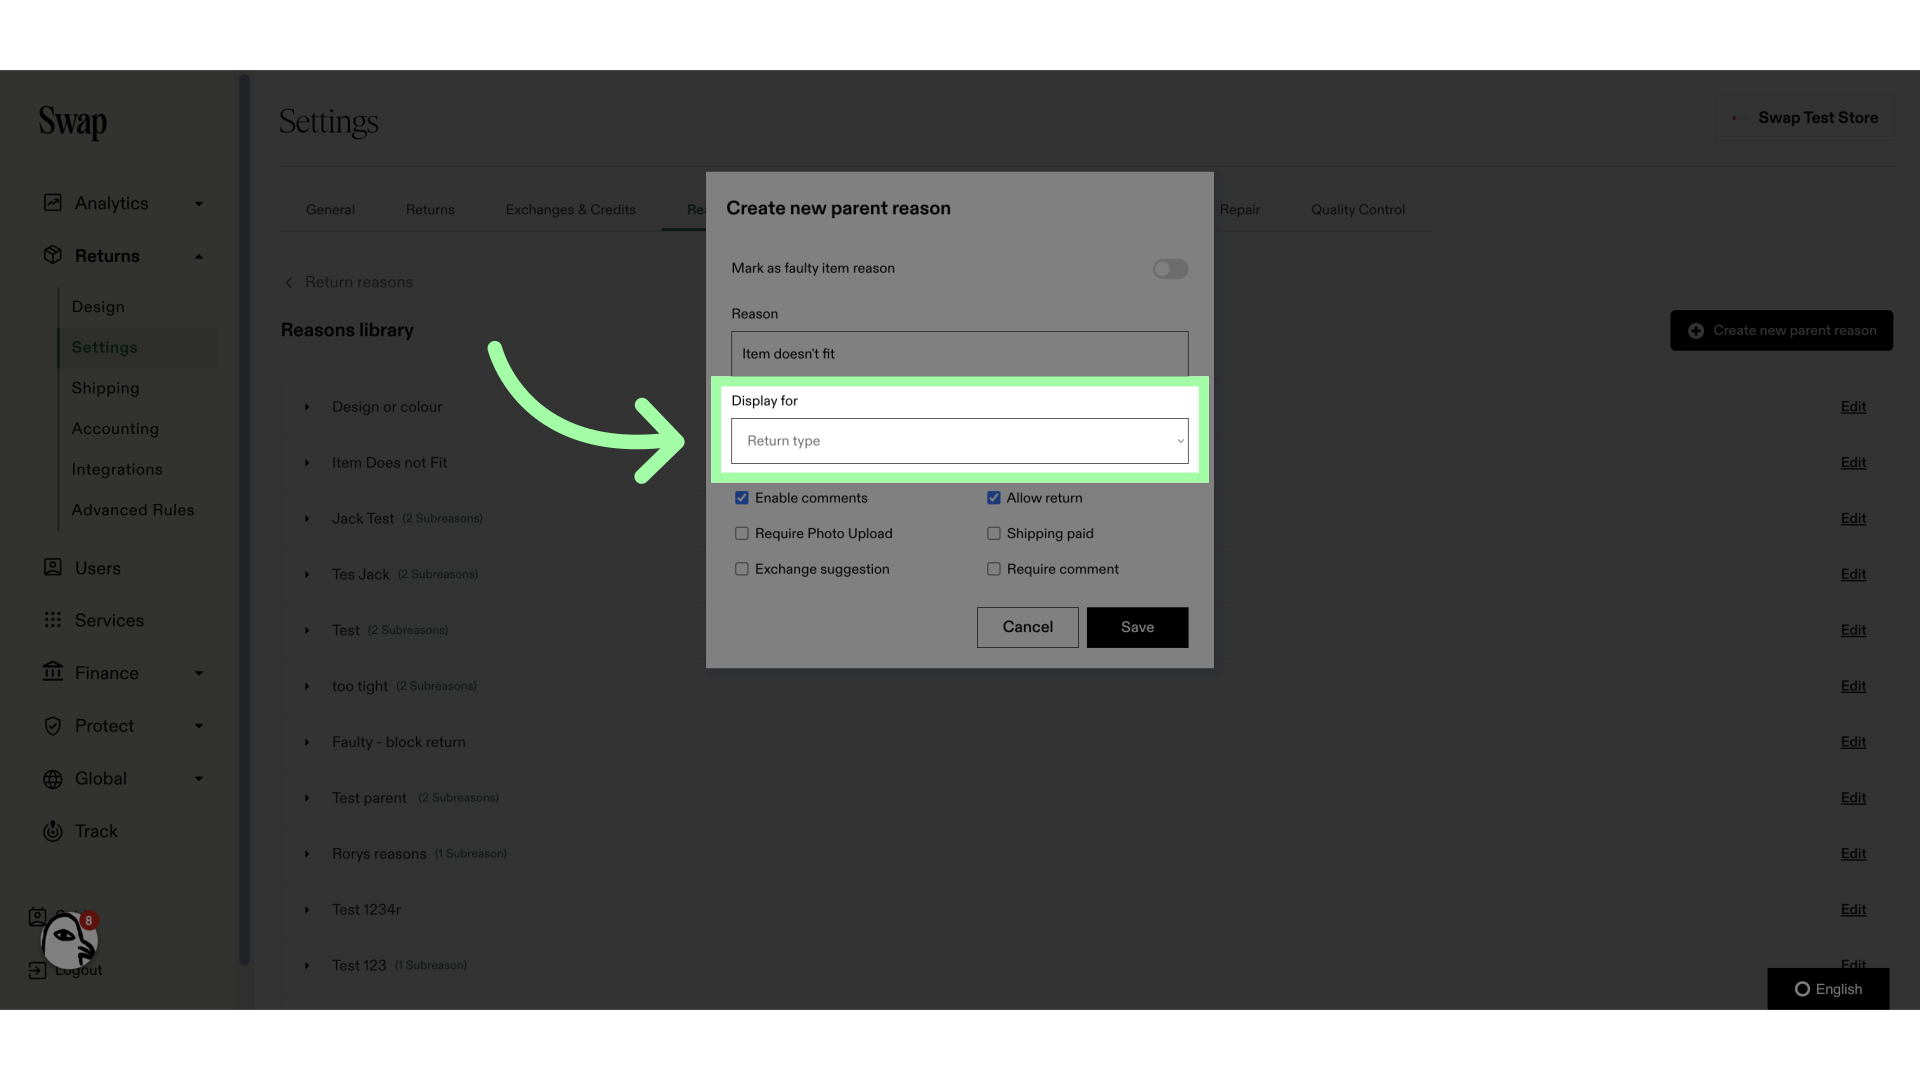
Task: Uncheck the Enable comments checkbox
Action: 742,498
